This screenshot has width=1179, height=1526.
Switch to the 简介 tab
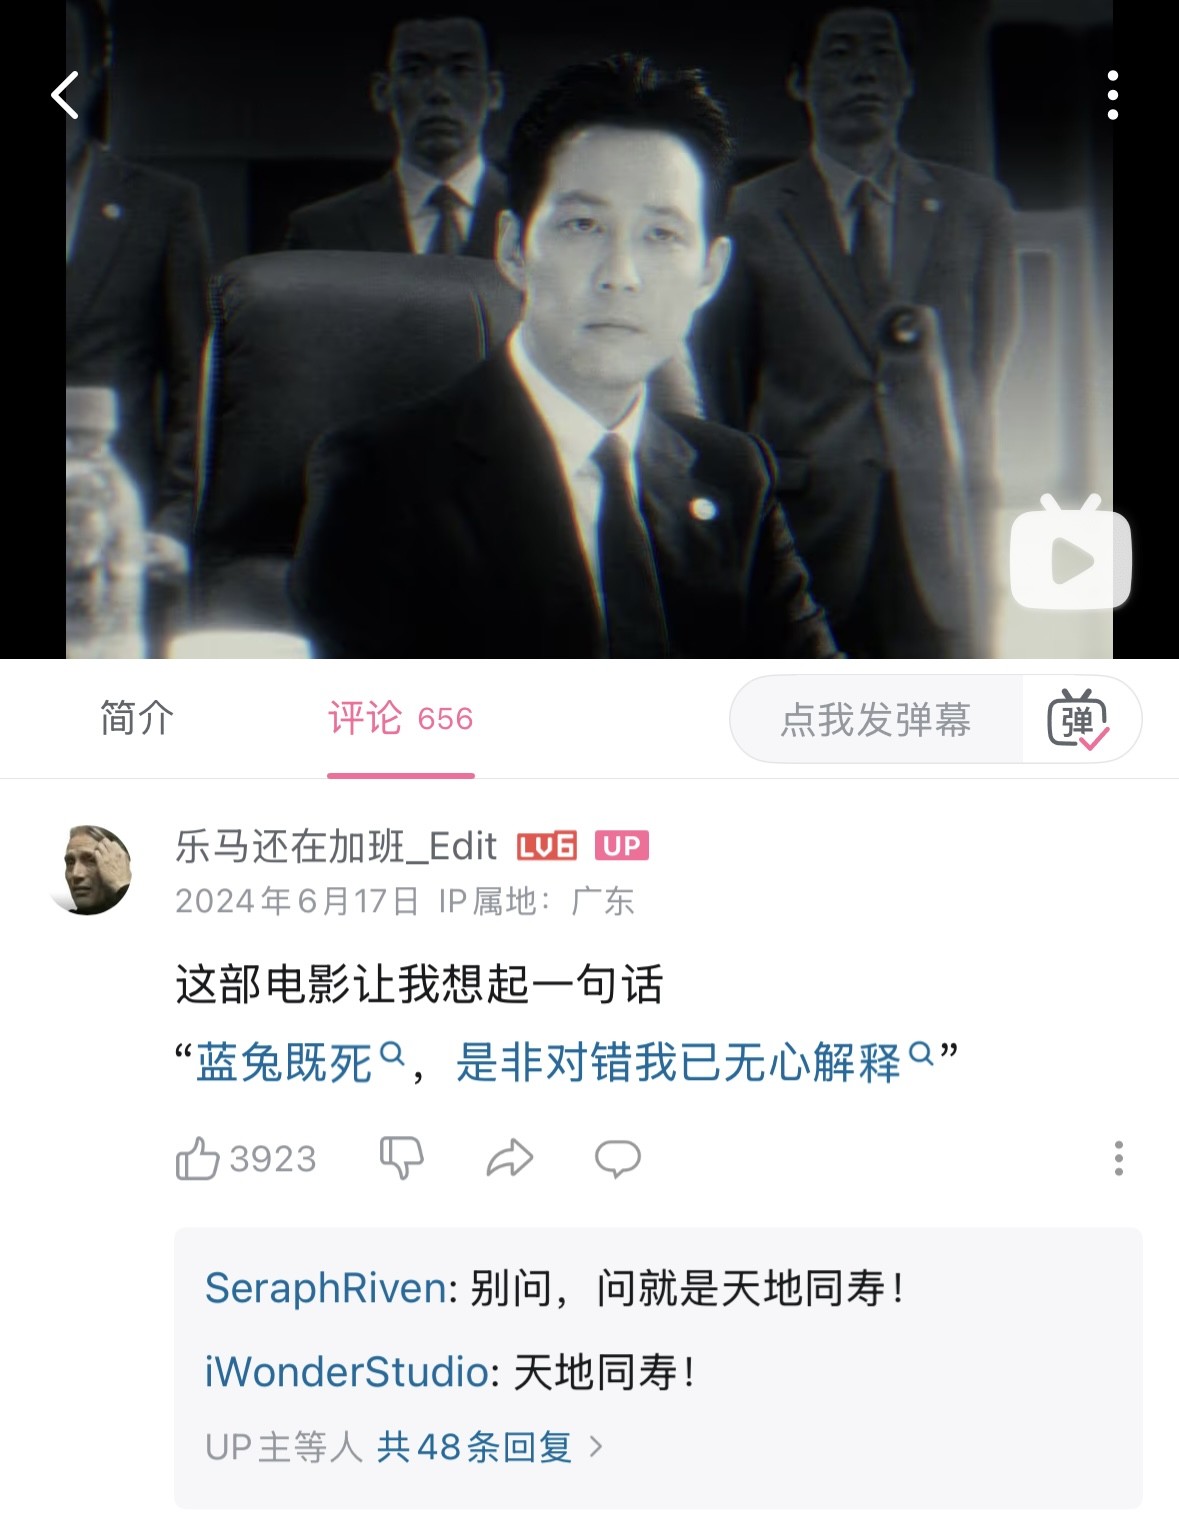(137, 718)
